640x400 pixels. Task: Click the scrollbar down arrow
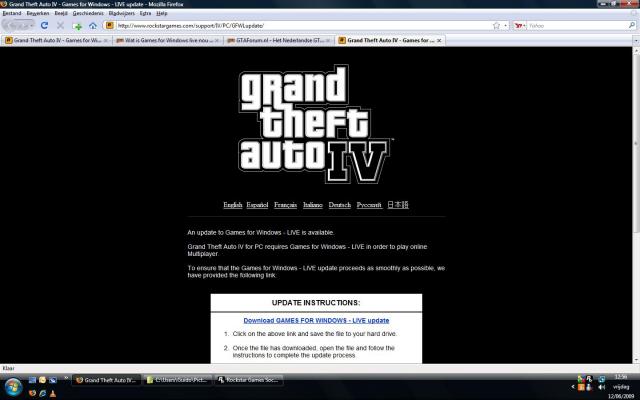pyautogui.click(x=636, y=360)
